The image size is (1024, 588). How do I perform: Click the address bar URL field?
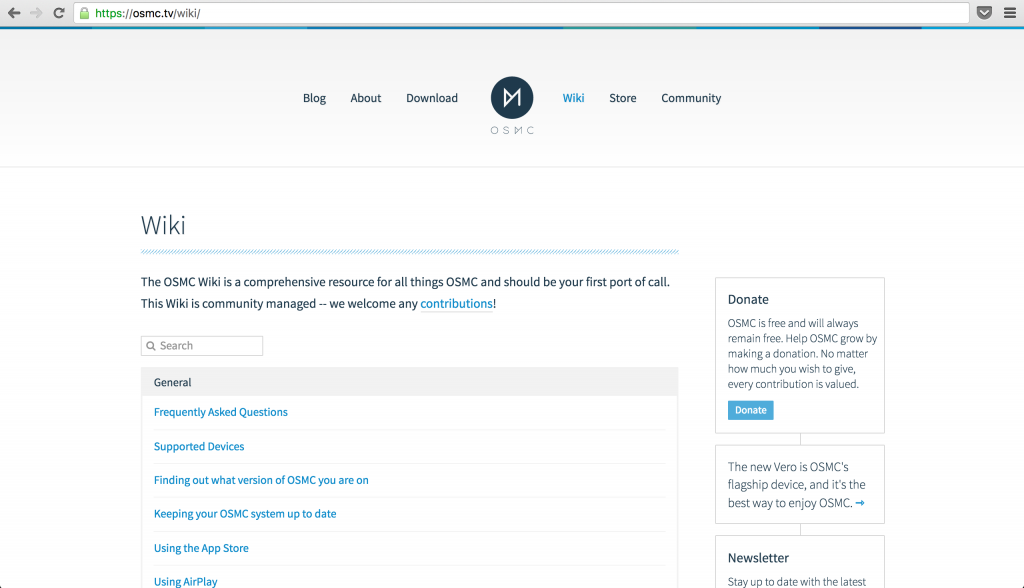[x=521, y=13]
